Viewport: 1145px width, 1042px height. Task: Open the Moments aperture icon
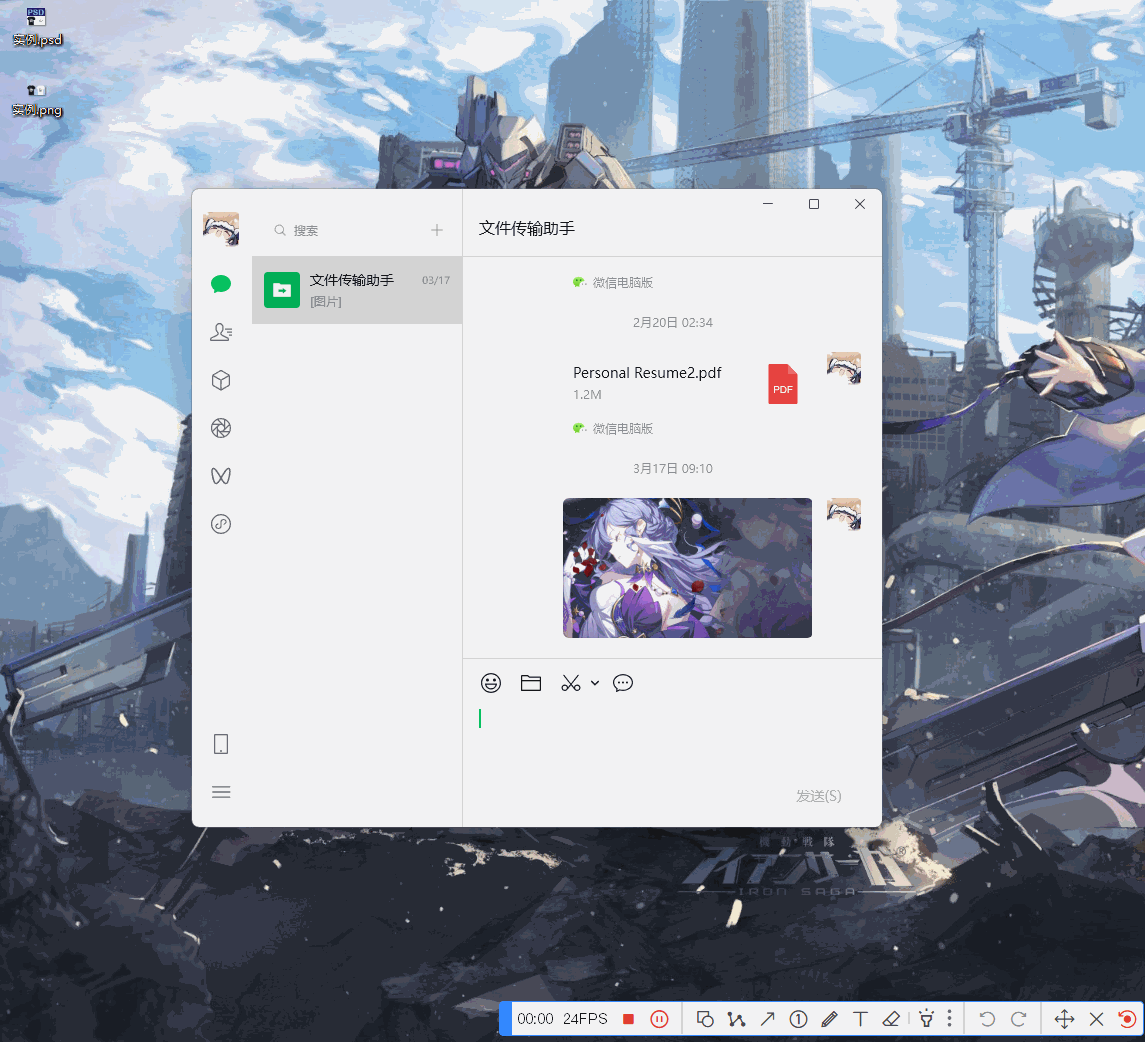[221, 428]
